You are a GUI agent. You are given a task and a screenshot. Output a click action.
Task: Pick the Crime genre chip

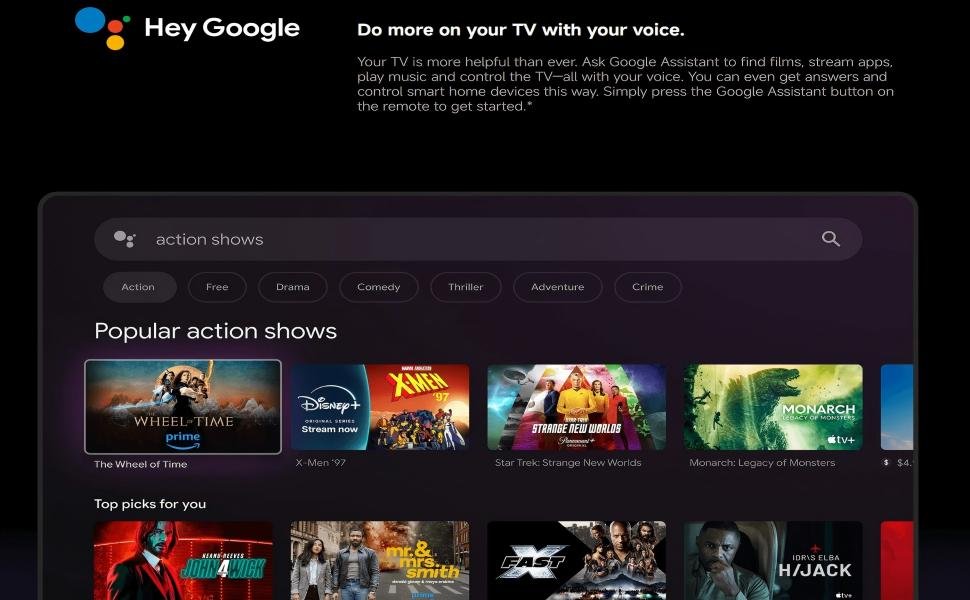click(648, 287)
